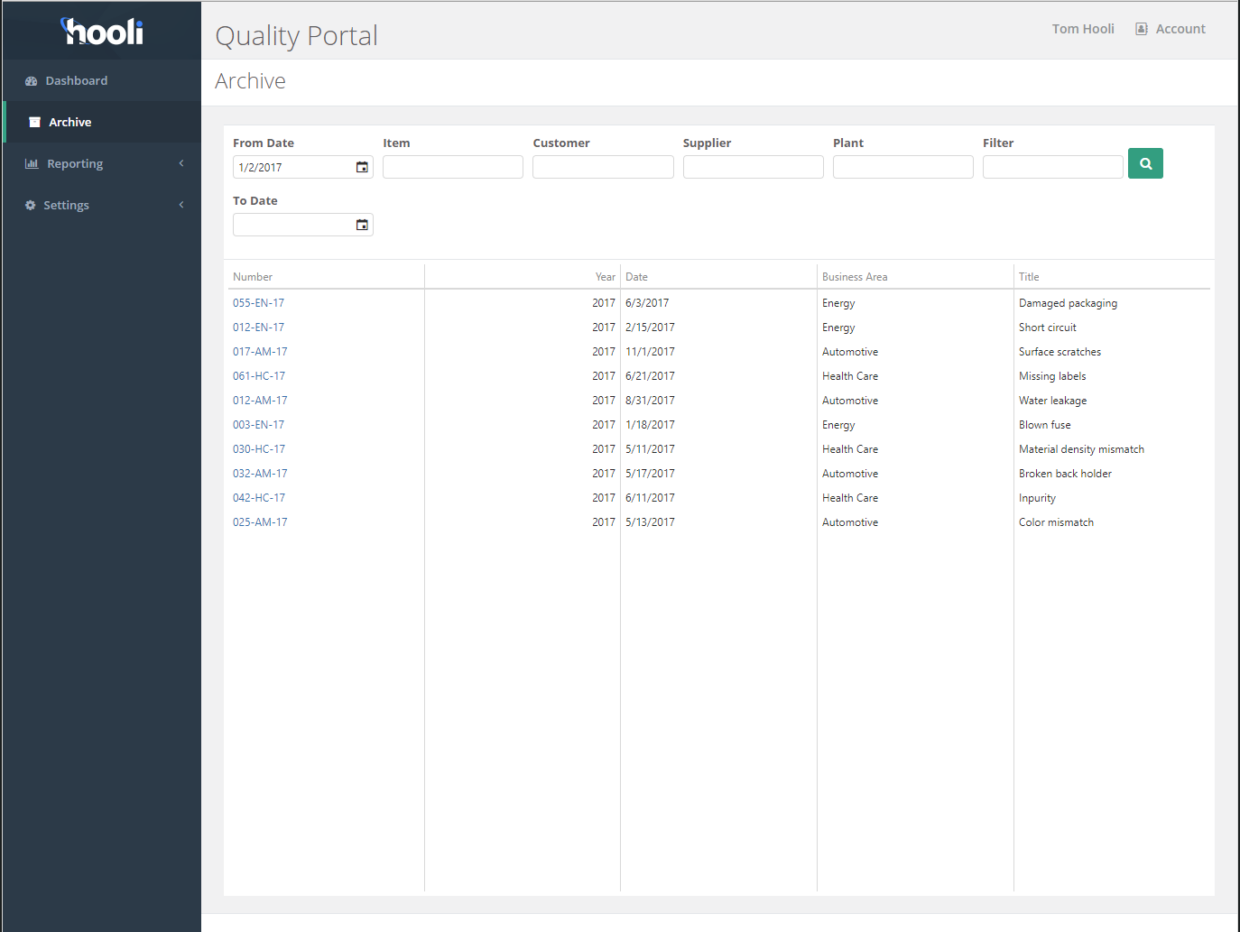Open record 061-HC-17
The height and width of the screenshot is (932, 1240).
[259, 376]
